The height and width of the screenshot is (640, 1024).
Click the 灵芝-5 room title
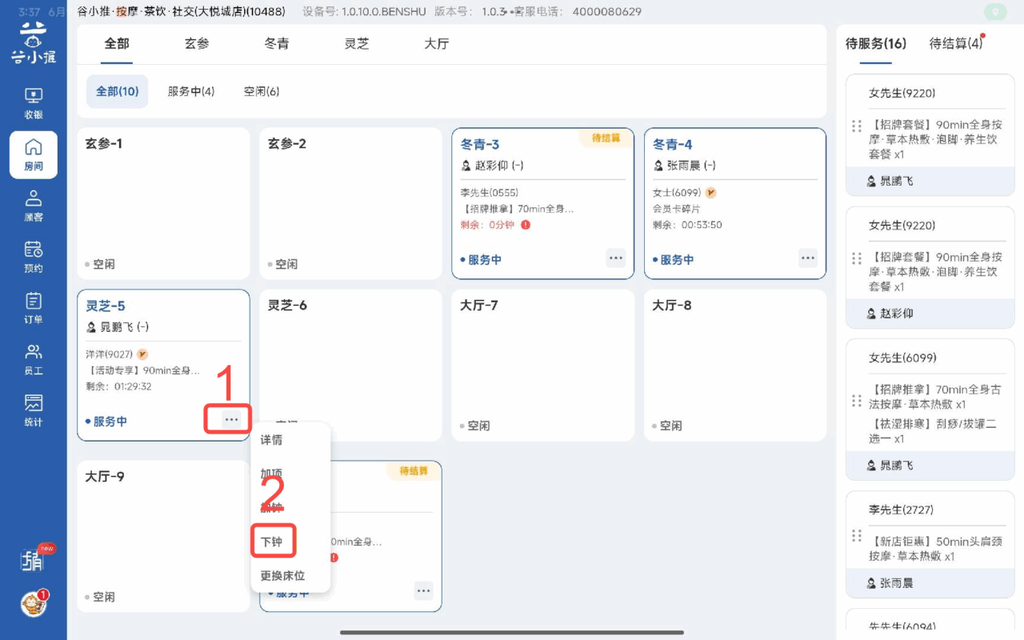coord(105,306)
